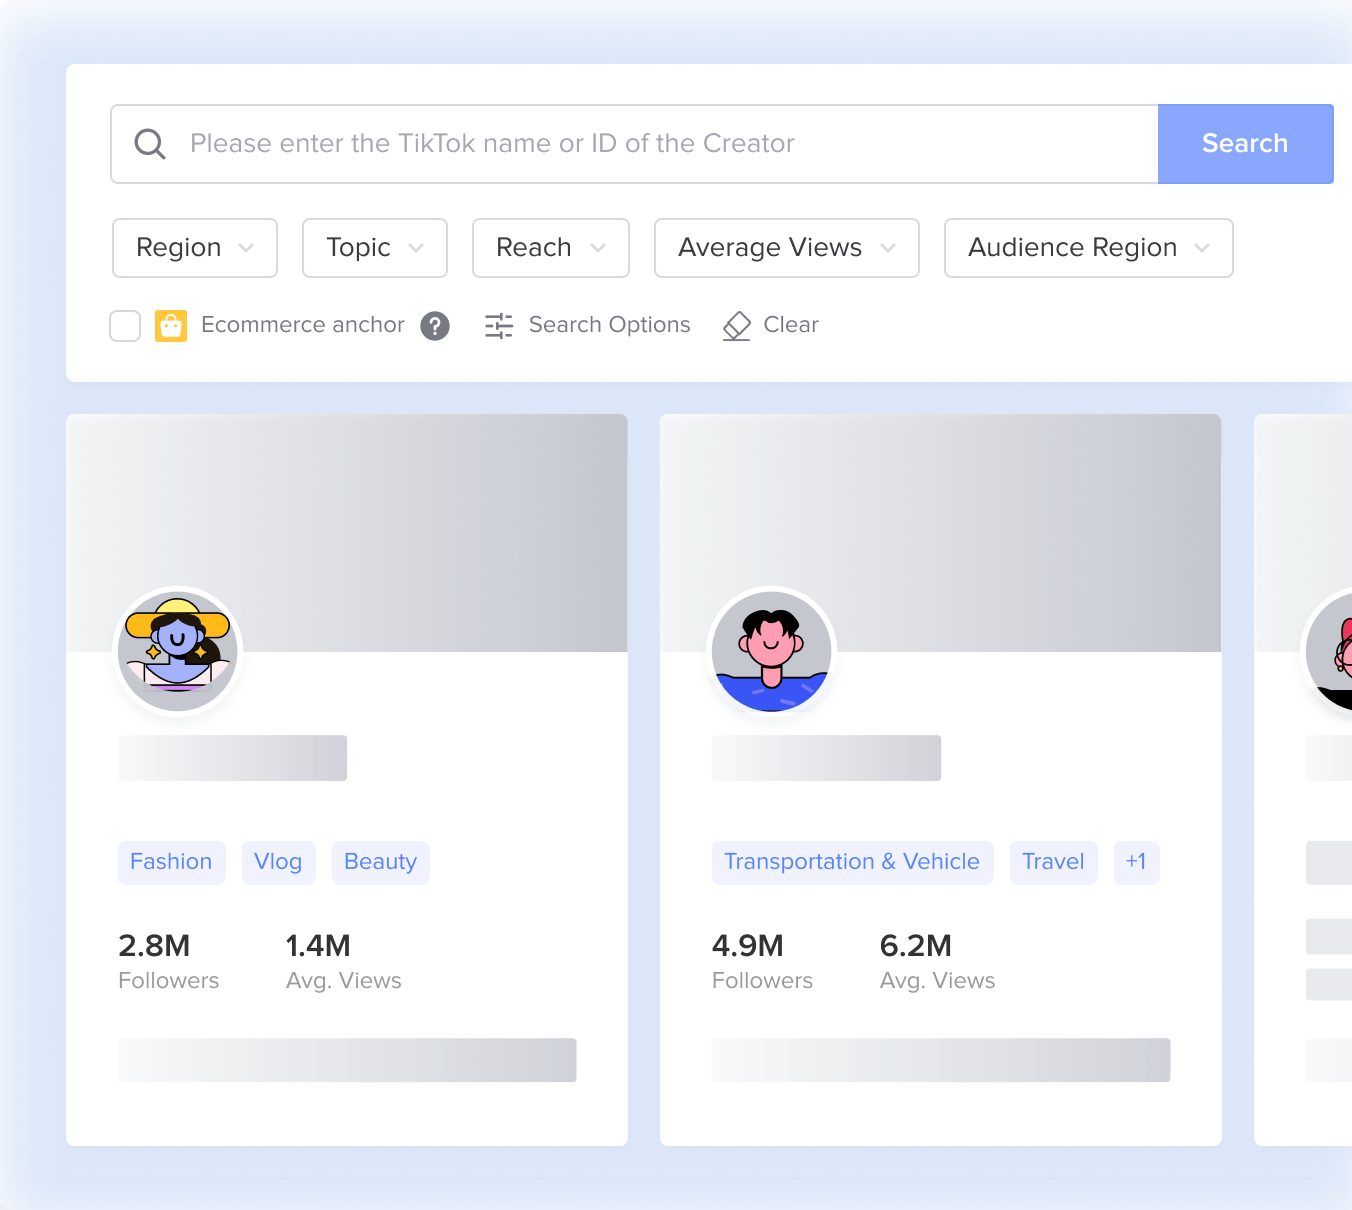
Task: Open the Region dropdown
Action: tap(194, 247)
